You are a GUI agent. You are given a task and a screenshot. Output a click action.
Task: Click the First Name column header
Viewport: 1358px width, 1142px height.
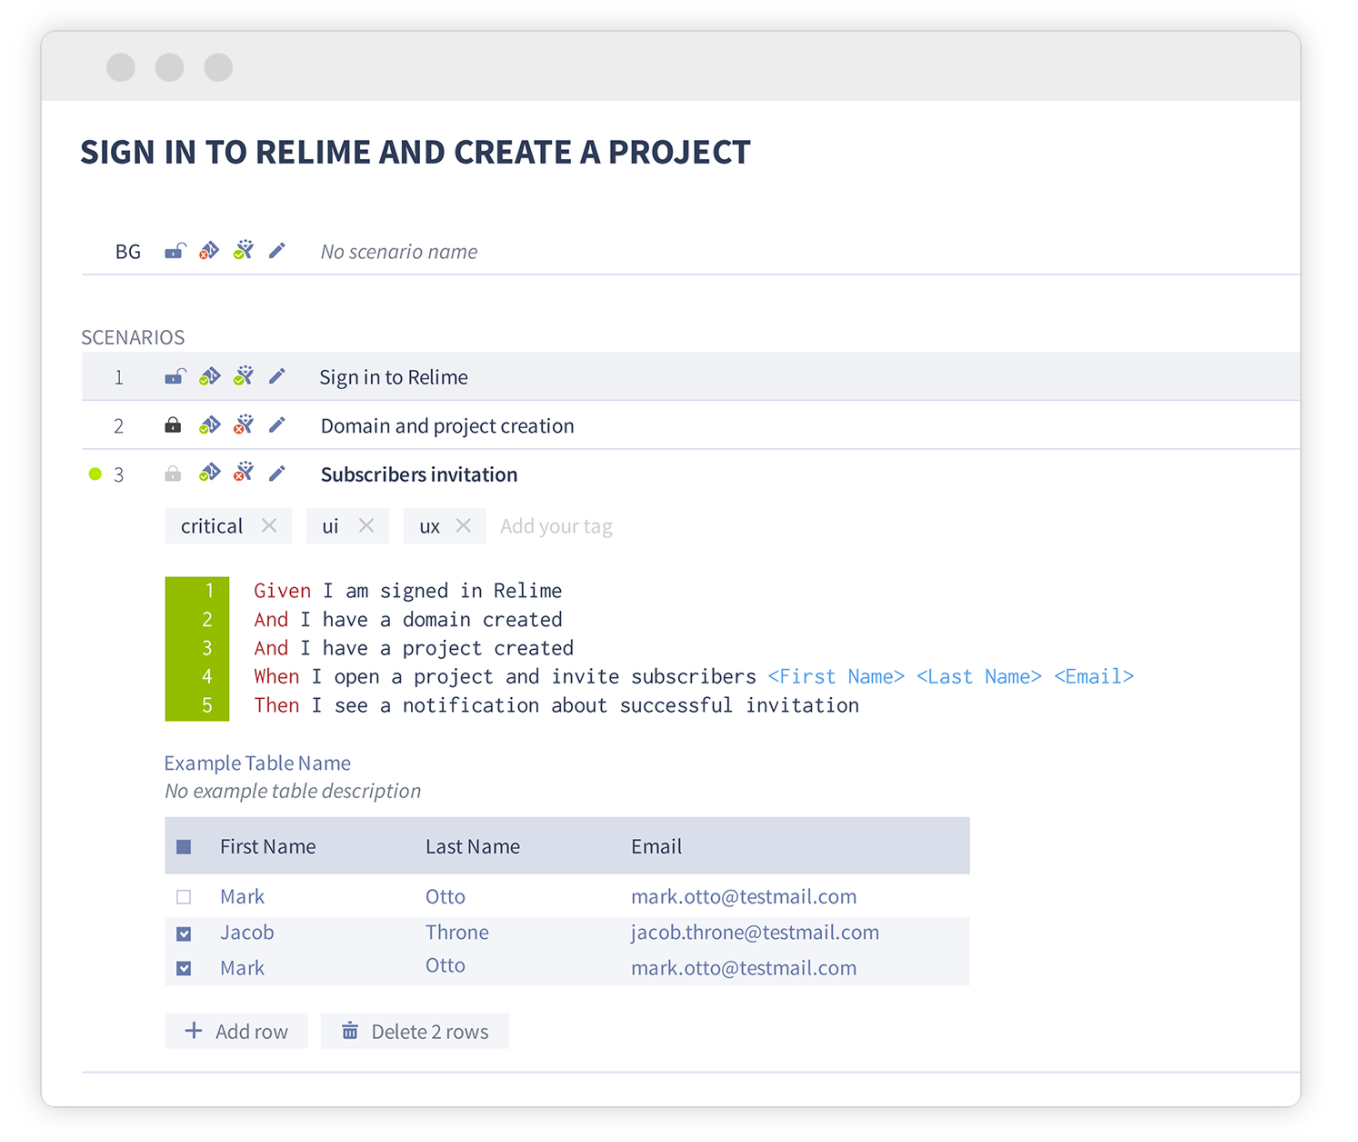click(x=268, y=846)
